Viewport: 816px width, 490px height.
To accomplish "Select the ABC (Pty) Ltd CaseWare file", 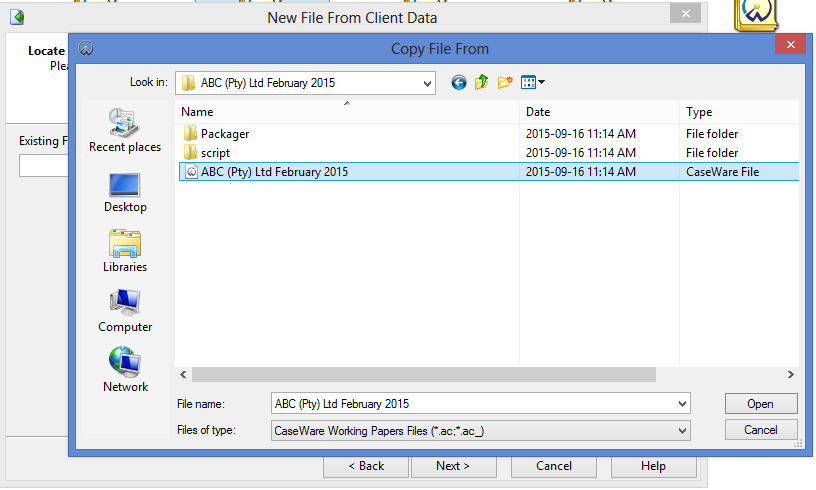I will [x=274, y=172].
